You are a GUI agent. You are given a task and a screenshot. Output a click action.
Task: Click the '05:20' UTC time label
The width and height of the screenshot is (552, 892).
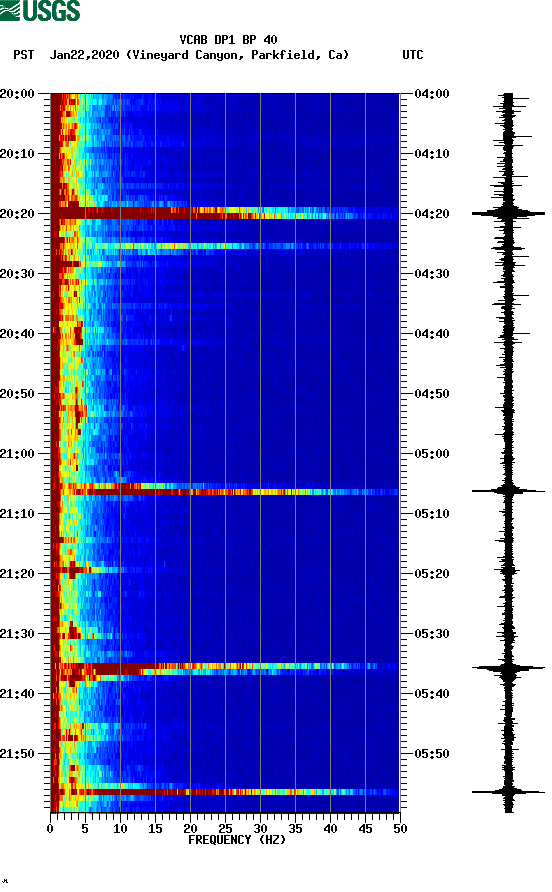point(432,573)
